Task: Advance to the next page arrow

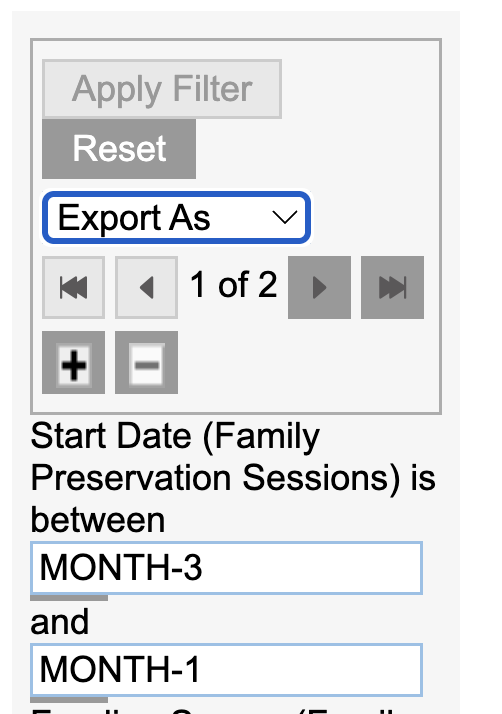Action: (319, 287)
